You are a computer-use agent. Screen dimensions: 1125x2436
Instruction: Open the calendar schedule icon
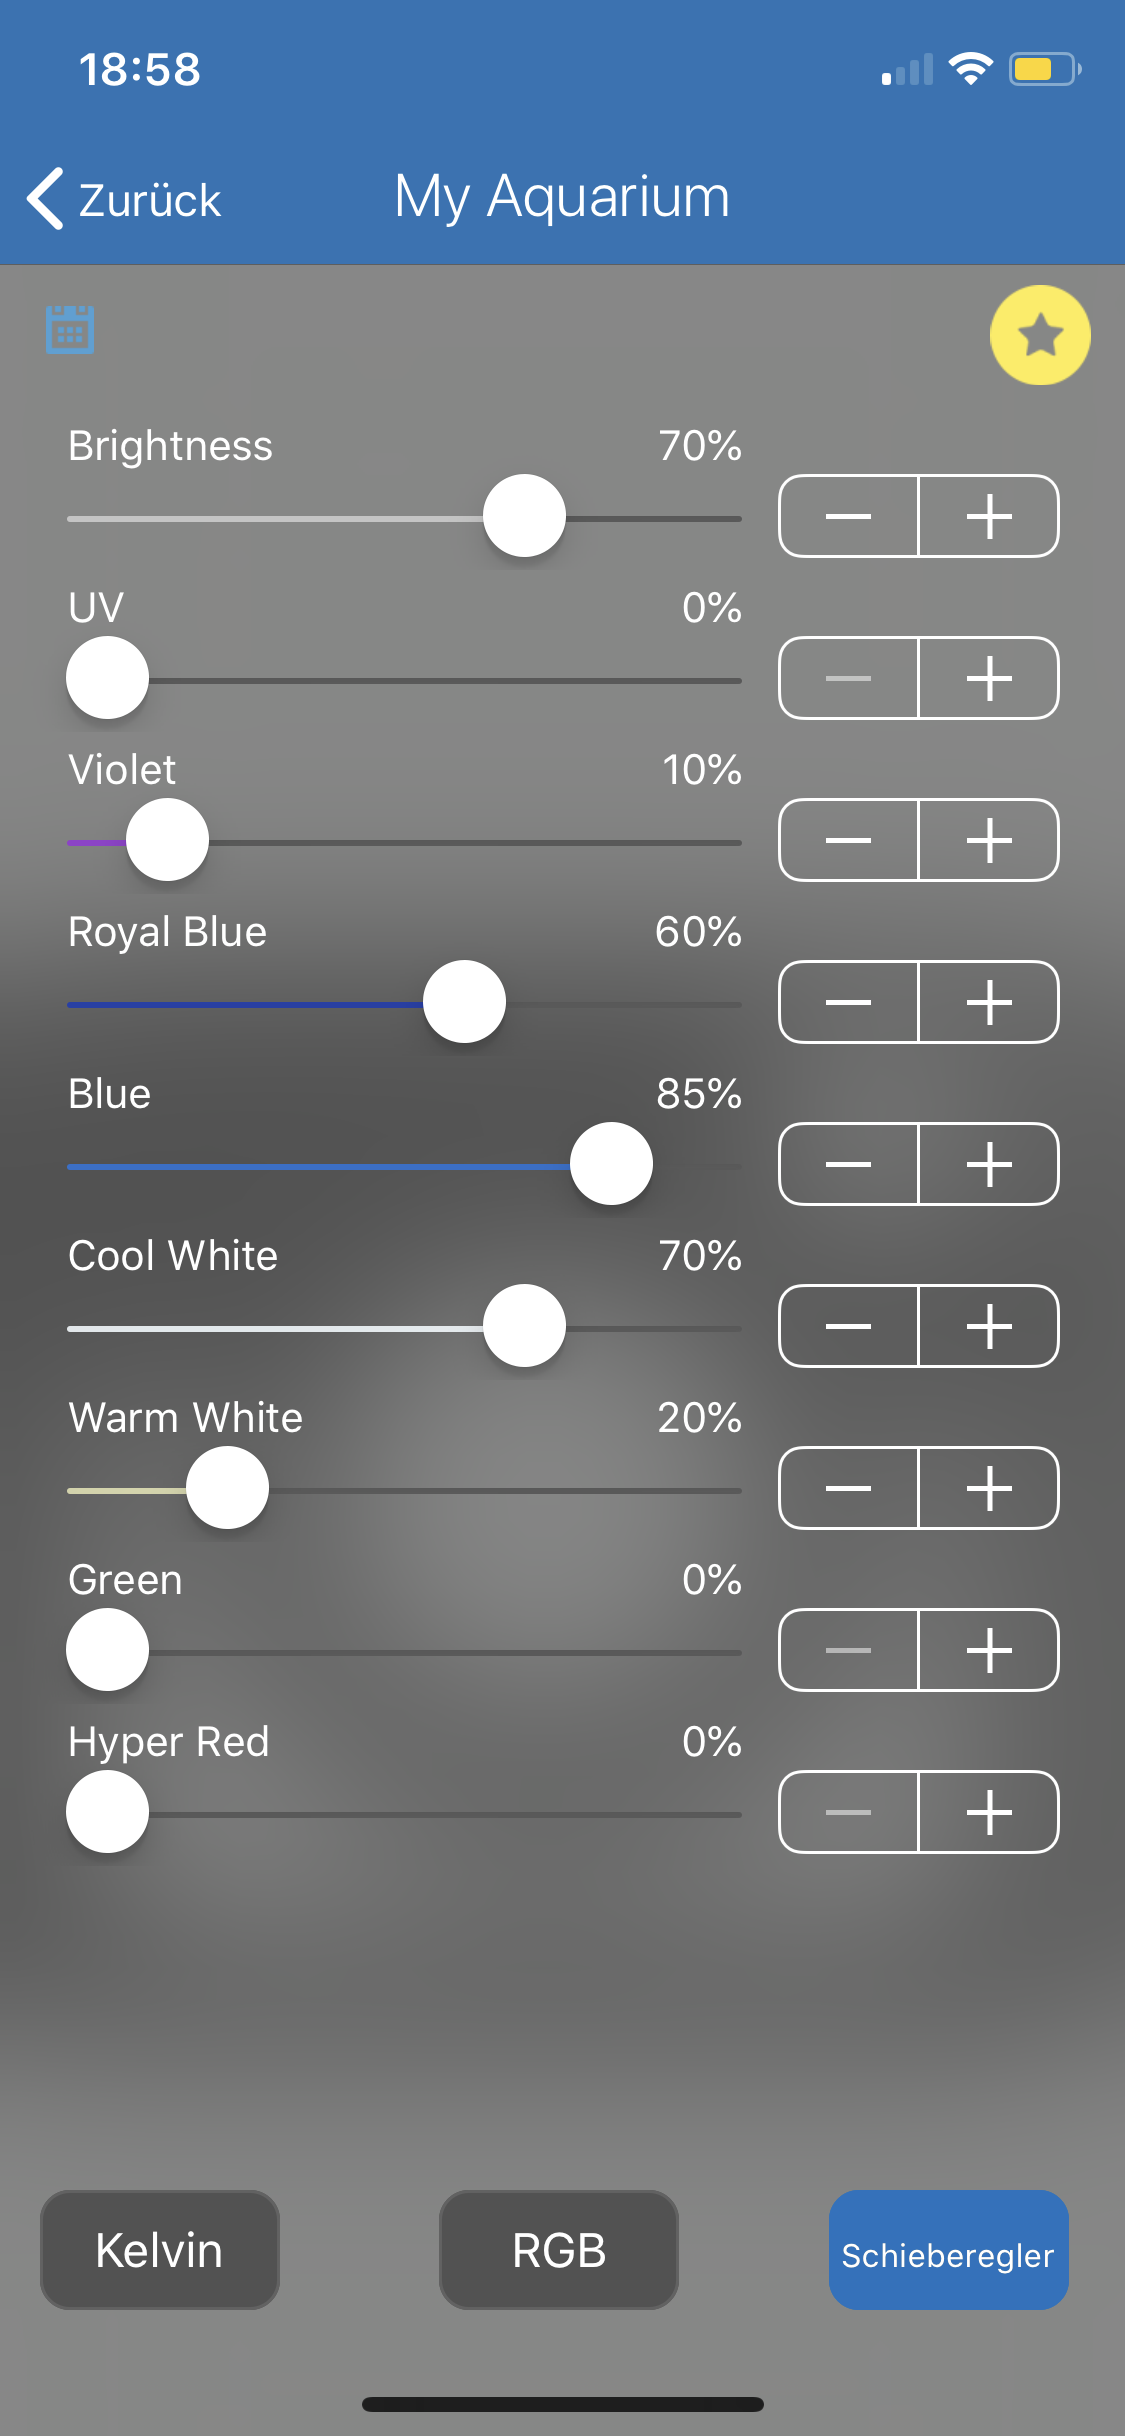click(70, 330)
